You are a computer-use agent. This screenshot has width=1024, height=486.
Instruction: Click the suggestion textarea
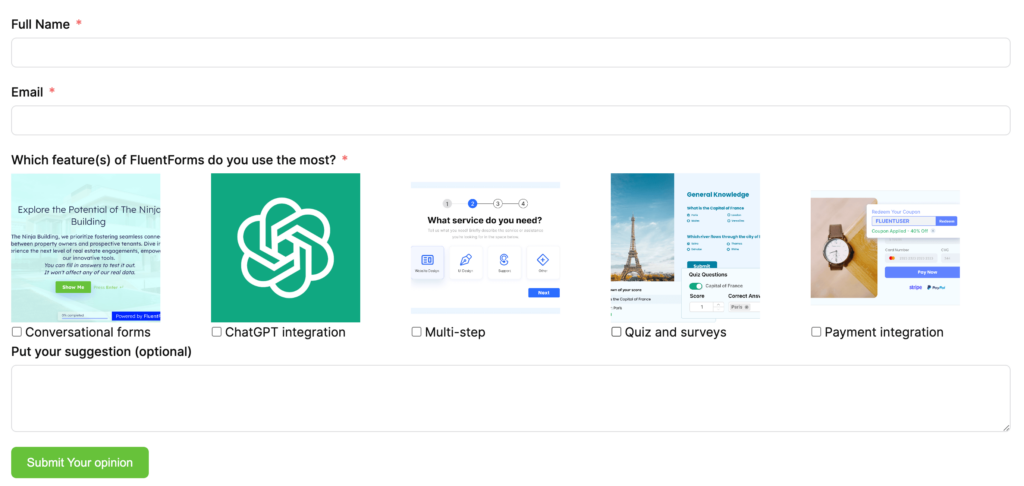[x=511, y=398]
